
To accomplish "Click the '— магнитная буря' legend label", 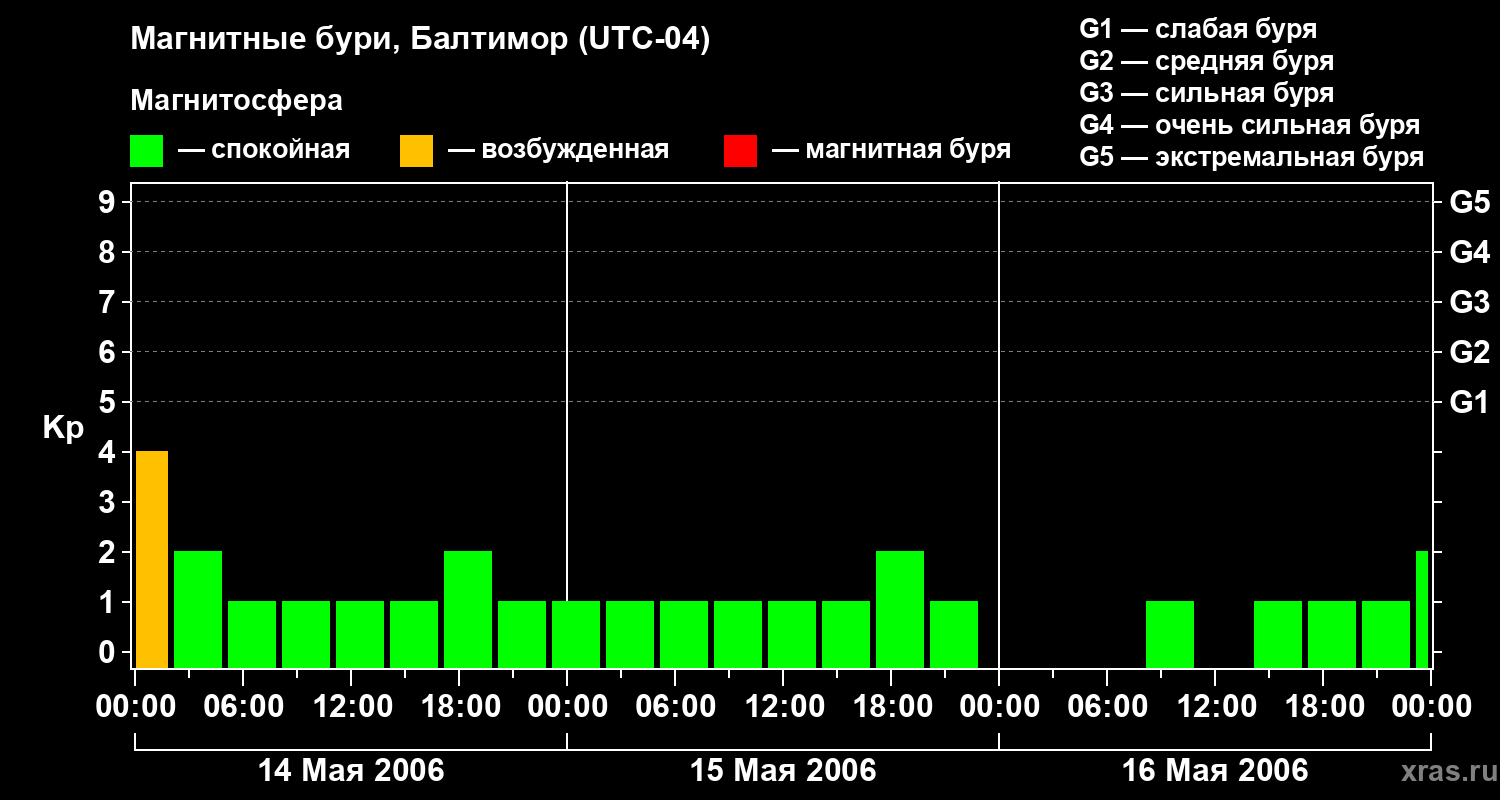I will 892,151.
